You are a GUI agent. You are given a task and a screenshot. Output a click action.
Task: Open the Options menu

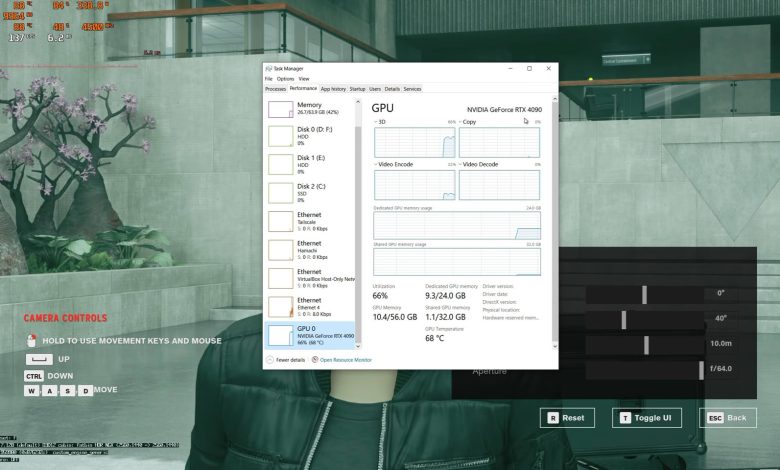[286, 79]
